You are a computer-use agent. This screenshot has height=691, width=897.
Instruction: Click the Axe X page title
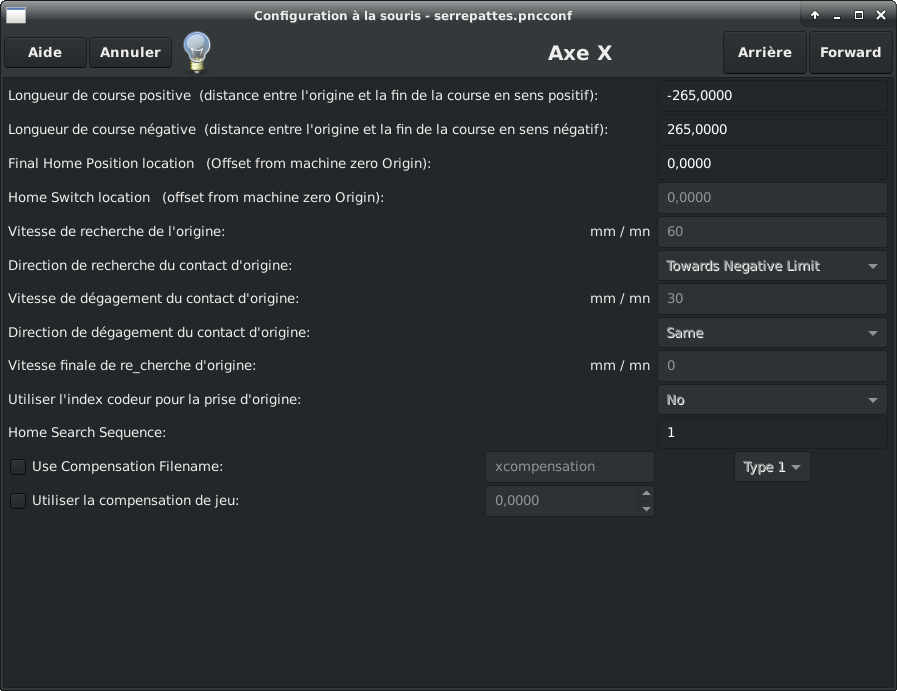point(580,53)
